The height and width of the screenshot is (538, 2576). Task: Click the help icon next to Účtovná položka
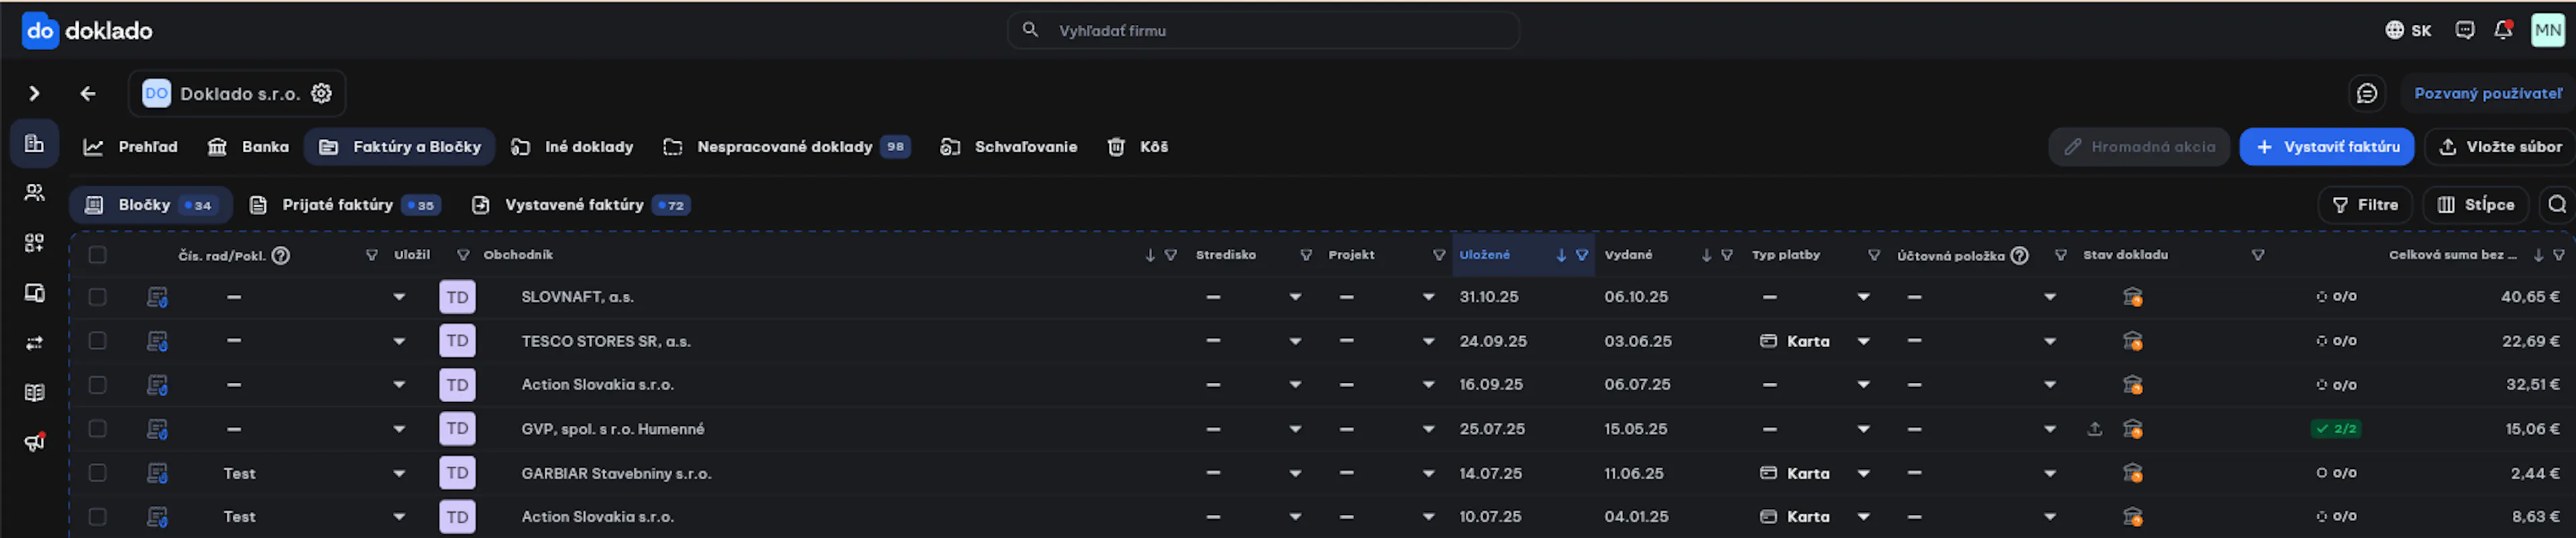2019,255
